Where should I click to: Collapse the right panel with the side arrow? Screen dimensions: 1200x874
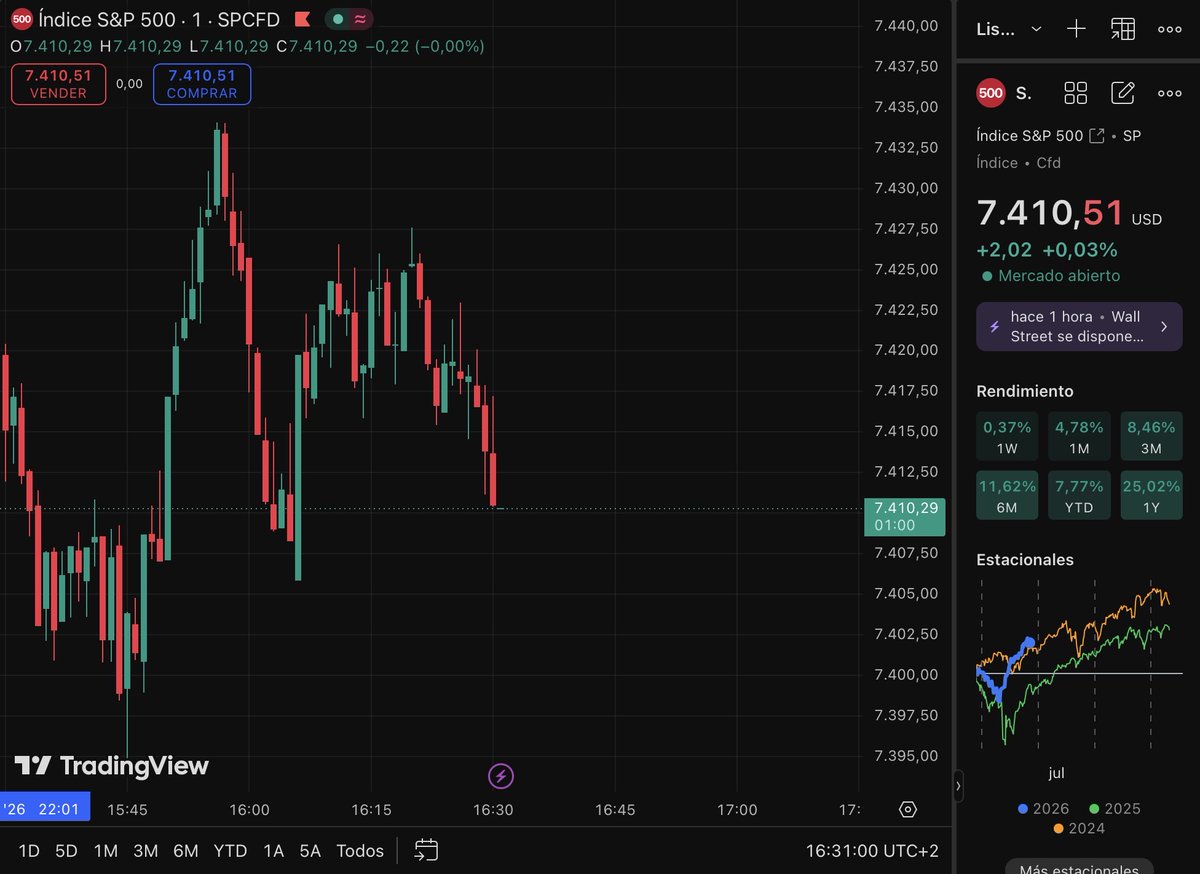[x=959, y=787]
